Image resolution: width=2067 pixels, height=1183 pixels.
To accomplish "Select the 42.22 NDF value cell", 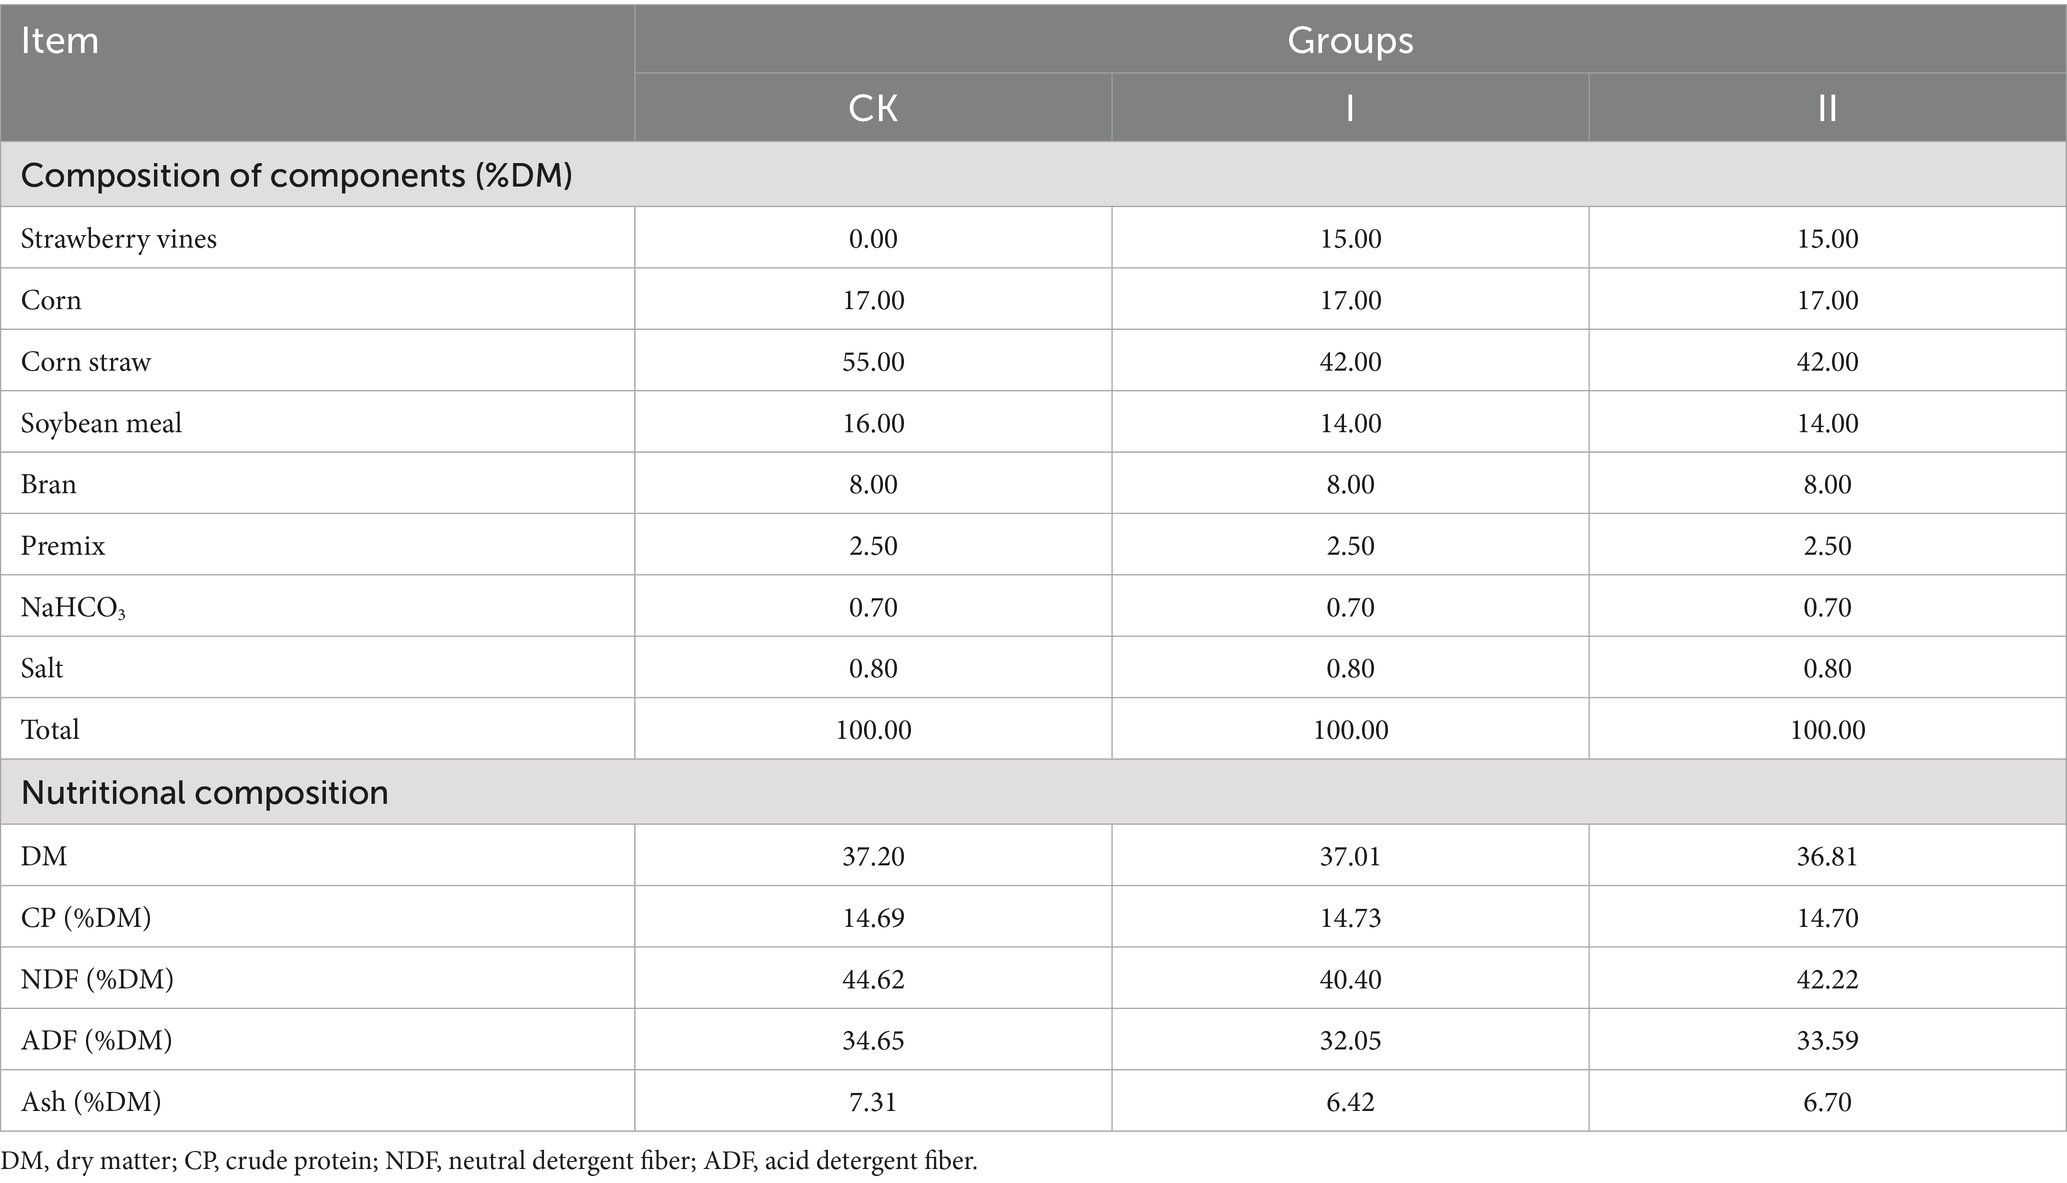I will point(1827,979).
